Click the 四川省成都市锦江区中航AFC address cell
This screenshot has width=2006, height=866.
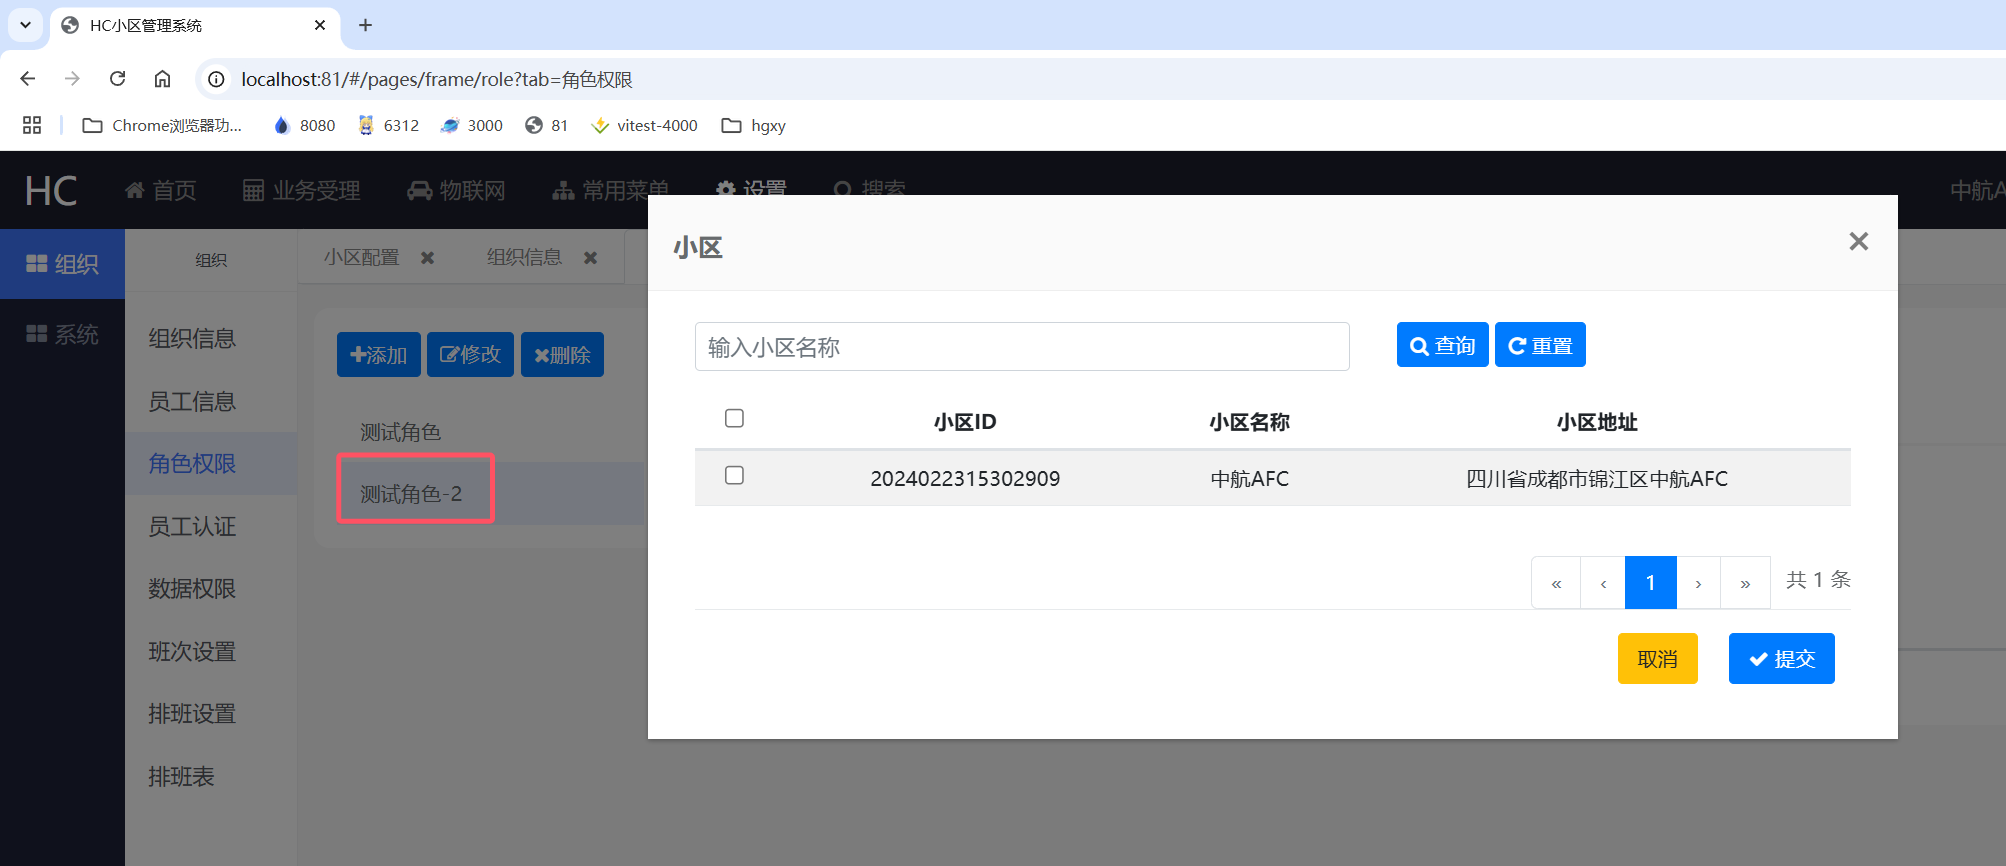coord(1597,479)
